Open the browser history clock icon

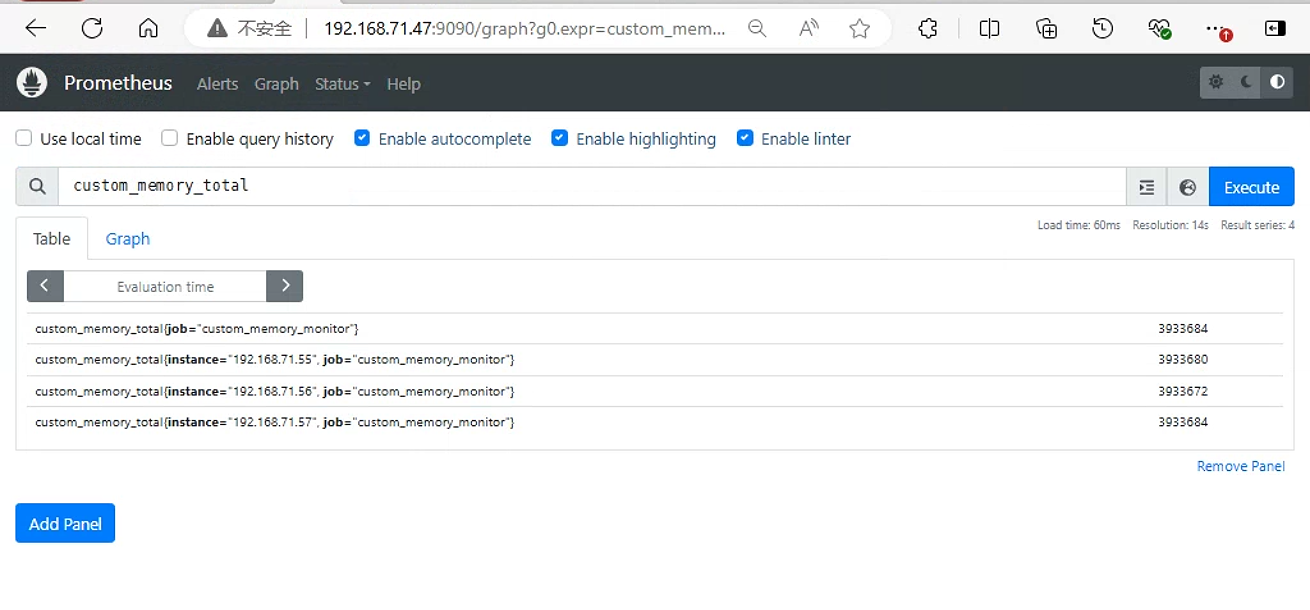[1103, 29]
